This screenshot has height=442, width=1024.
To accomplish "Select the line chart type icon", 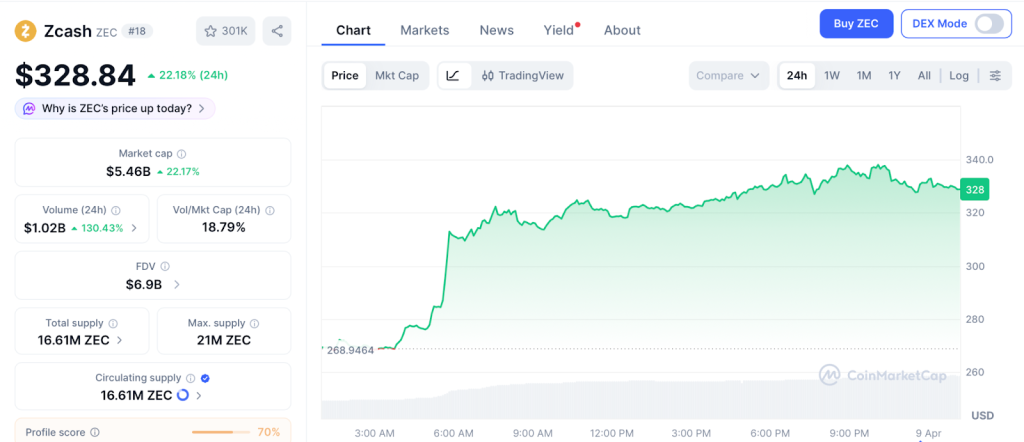I will coord(453,76).
